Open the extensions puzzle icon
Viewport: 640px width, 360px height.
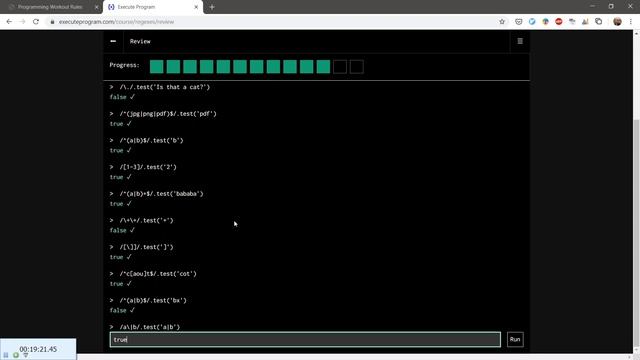pos(599,22)
